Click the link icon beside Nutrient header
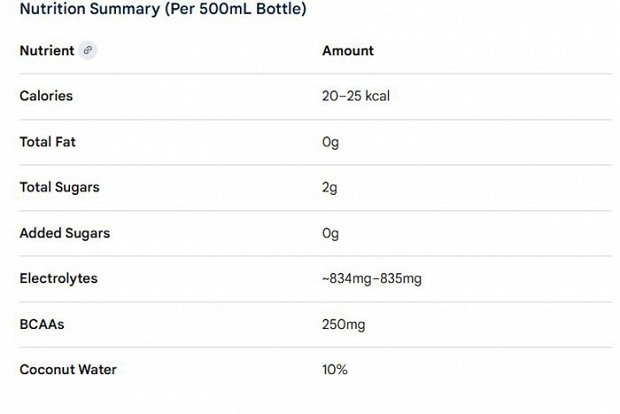The height and width of the screenshot is (414, 620). coord(88,50)
